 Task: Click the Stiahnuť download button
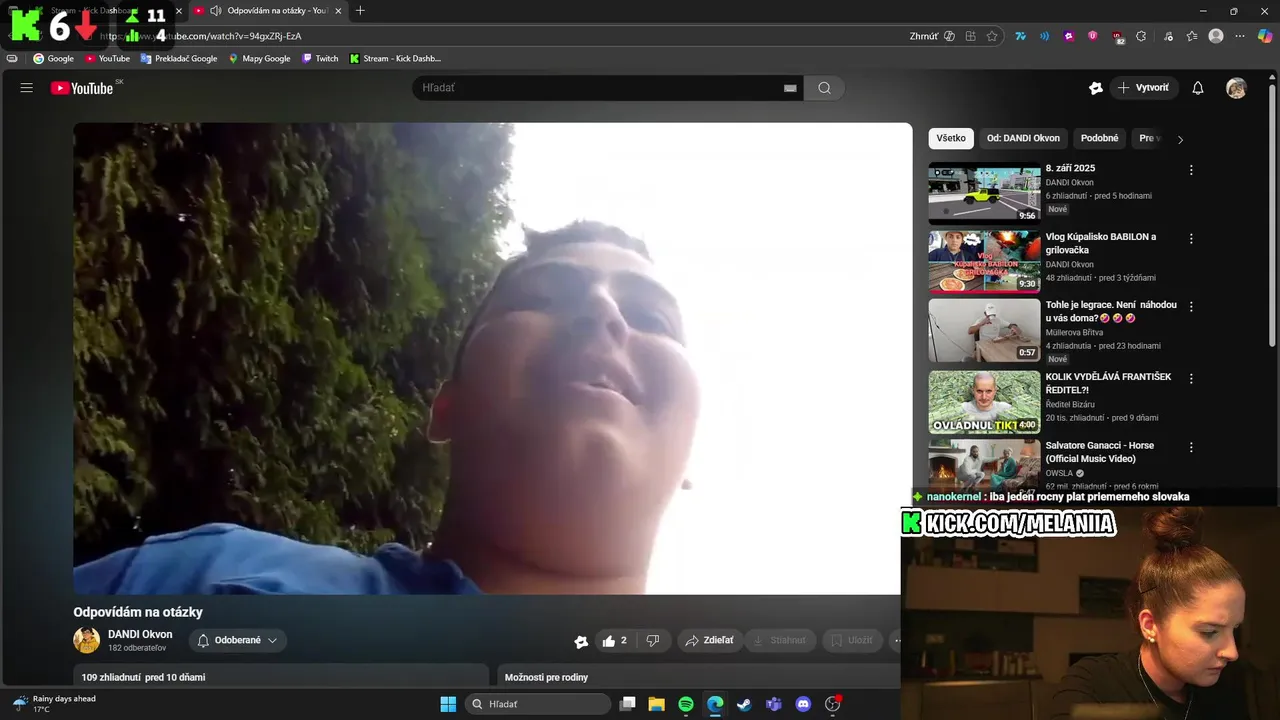pyautogui.click(x=780, y=641)
